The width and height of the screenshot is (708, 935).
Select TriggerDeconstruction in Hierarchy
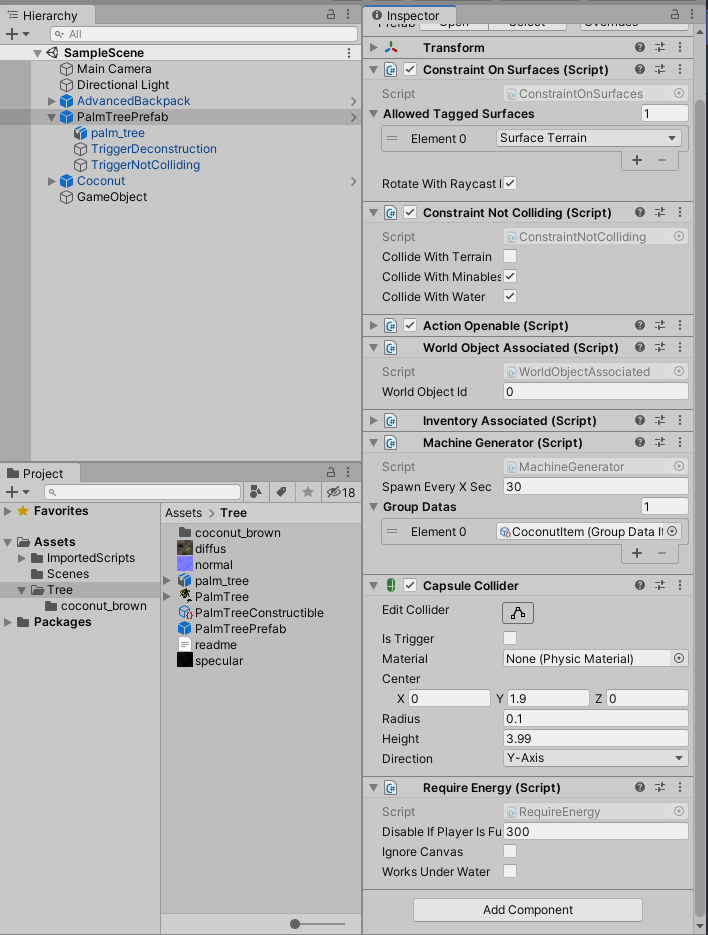[154, 148]
